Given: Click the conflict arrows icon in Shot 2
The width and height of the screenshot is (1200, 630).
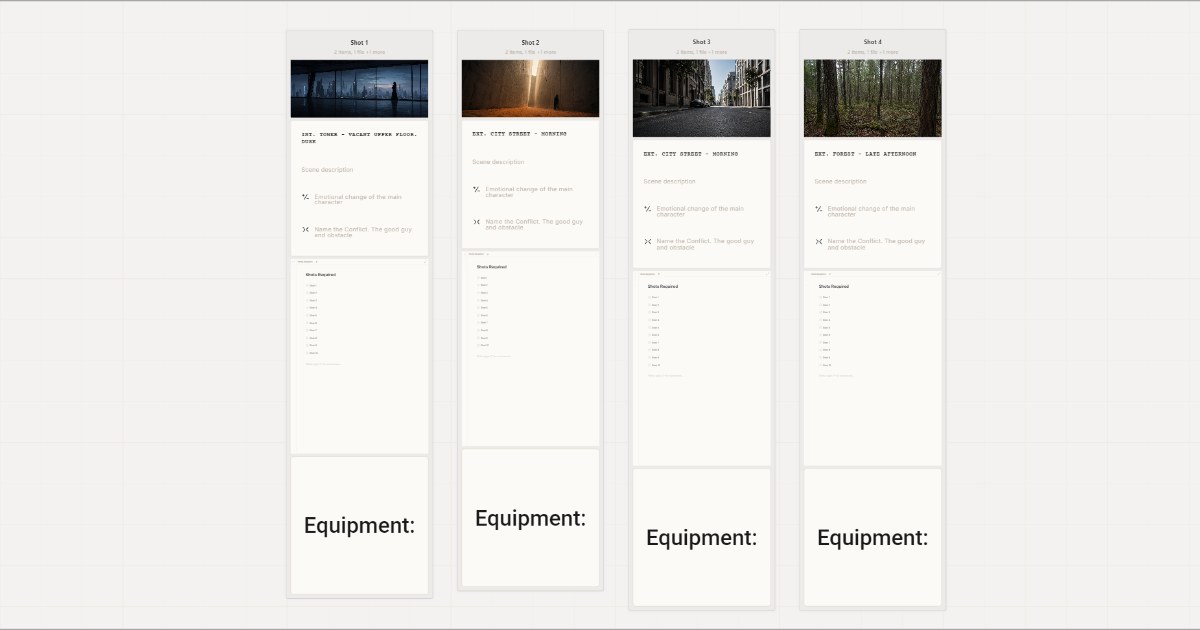Looking at the screenshot, I should coord(476,222).
